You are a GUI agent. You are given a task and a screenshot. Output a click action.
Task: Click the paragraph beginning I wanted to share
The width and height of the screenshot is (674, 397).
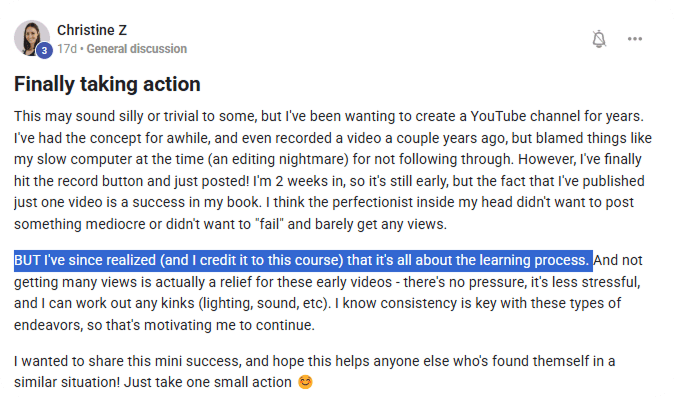(315, 372)
